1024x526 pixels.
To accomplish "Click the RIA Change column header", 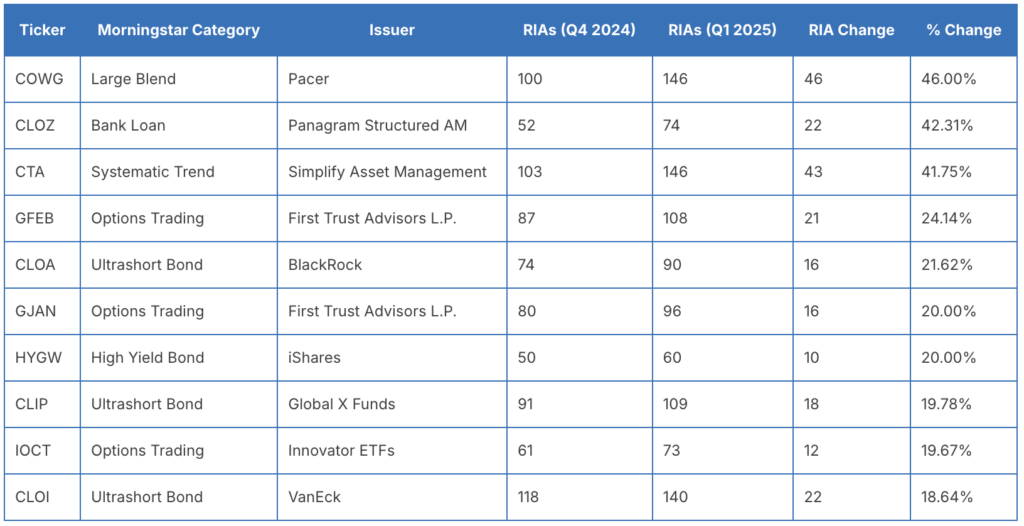I will (852, 30).
